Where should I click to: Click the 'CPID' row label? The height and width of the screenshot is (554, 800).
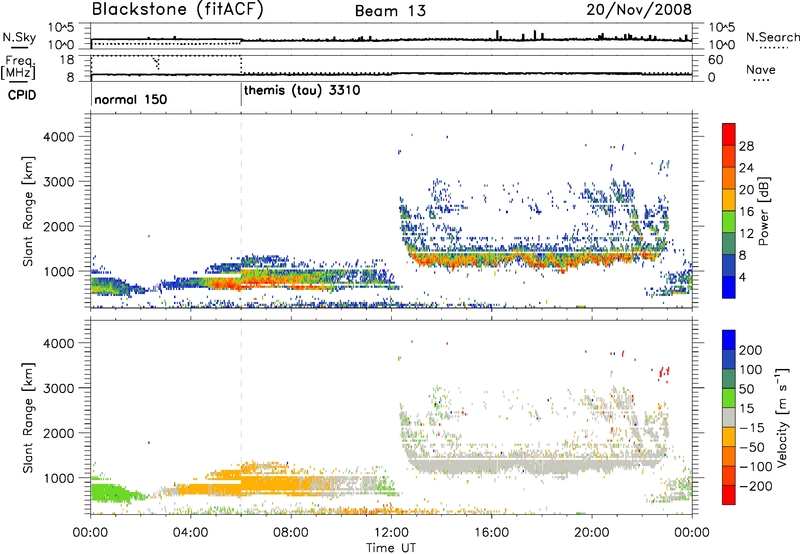22,95
